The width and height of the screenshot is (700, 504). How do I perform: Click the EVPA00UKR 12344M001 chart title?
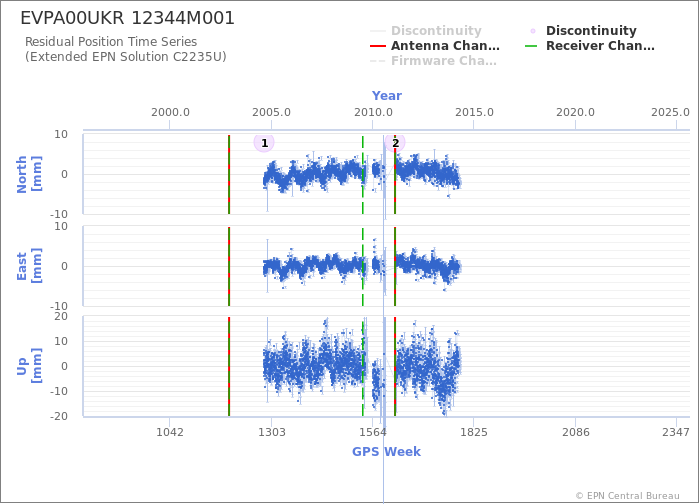coord(127,18)
